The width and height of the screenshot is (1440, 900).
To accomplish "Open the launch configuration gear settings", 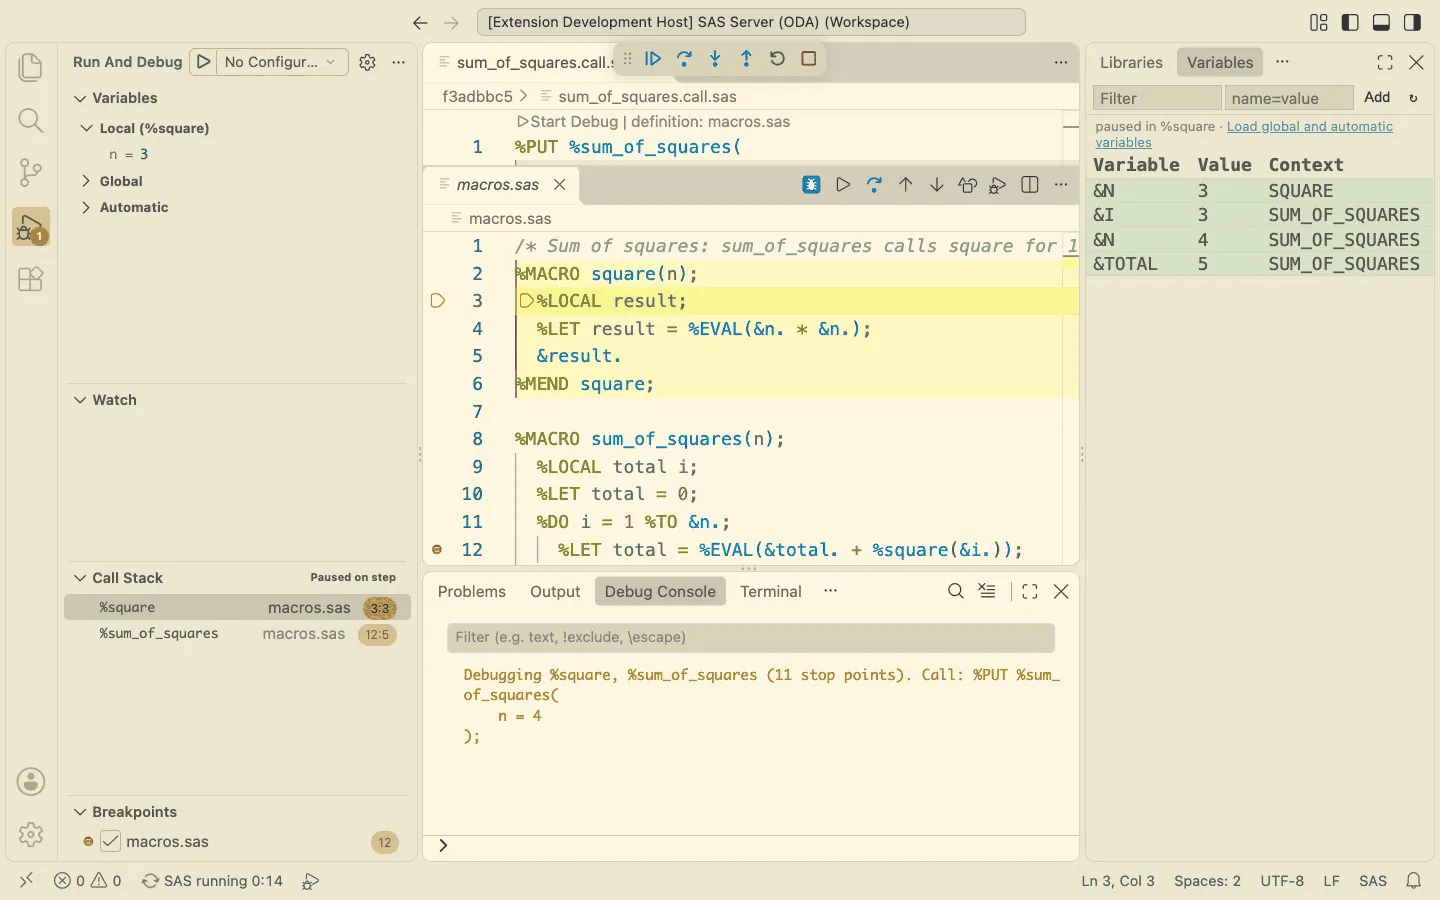I will coord(367,62).
